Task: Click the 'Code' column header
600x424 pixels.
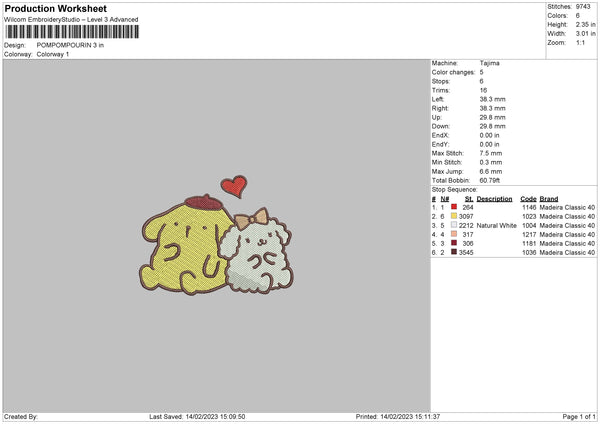Action: coord(528,199)
